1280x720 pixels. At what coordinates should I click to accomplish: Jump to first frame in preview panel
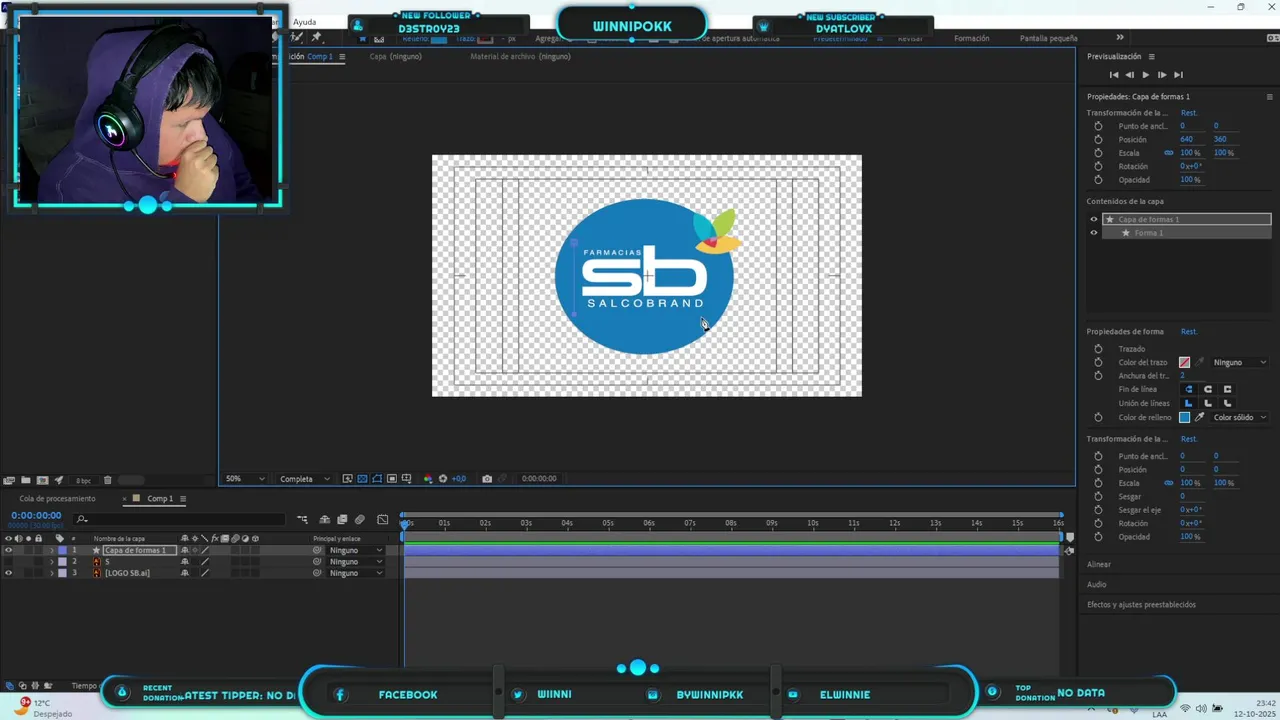(1114, 75)
